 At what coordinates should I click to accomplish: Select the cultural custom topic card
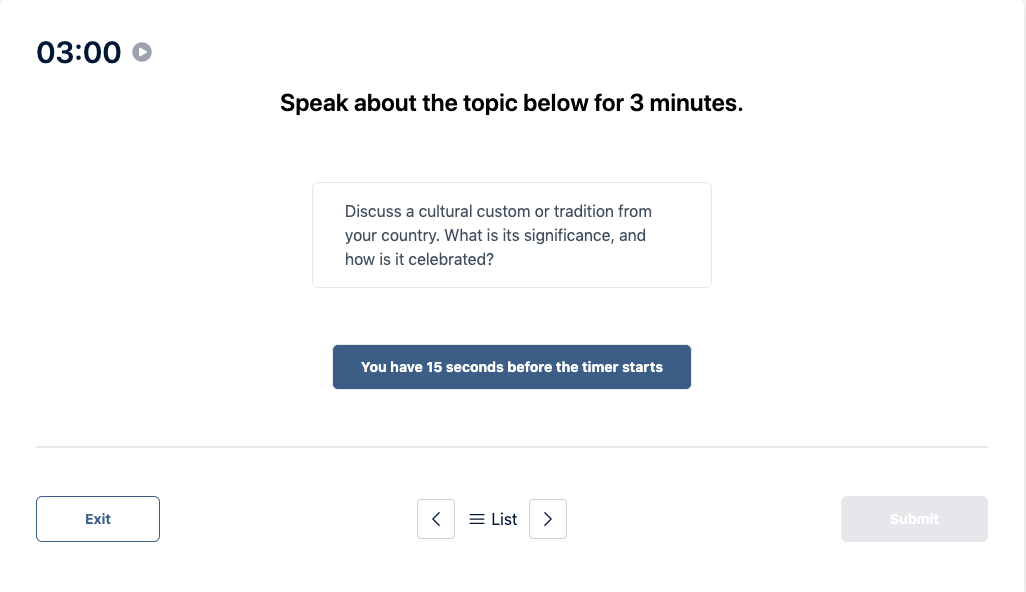[x=511, y=234]
